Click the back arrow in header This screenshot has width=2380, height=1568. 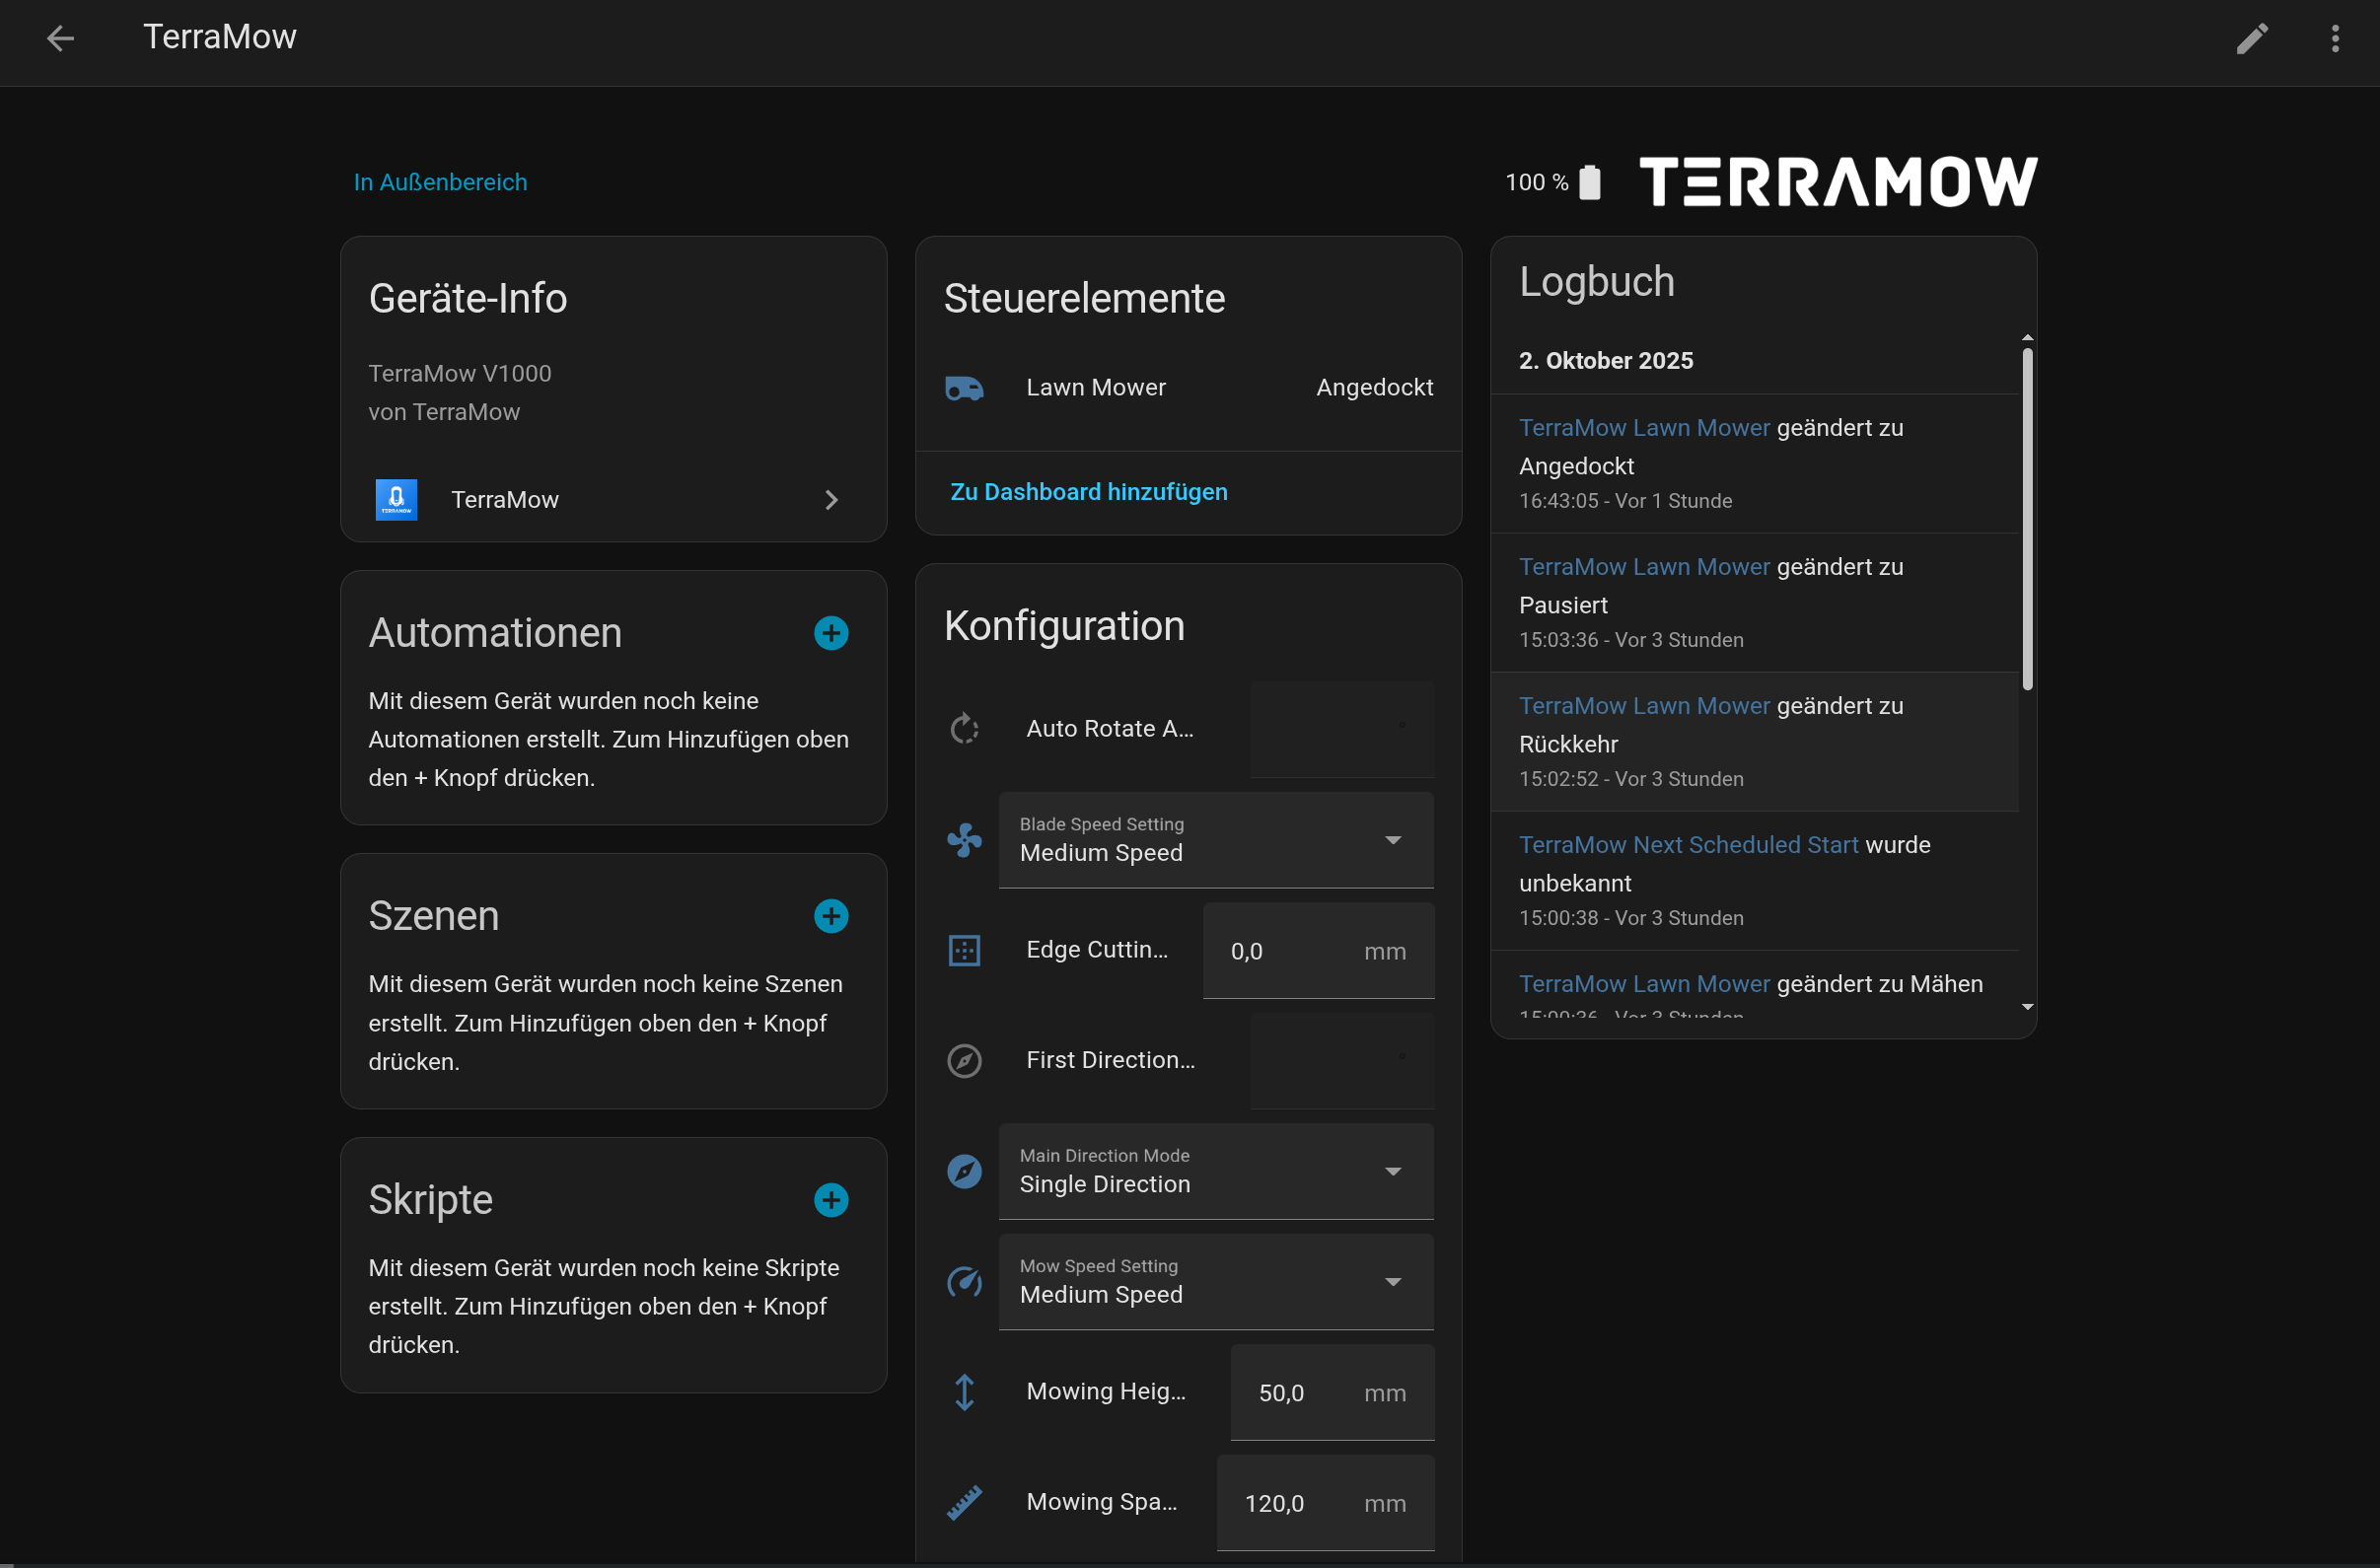click(60, 38)
